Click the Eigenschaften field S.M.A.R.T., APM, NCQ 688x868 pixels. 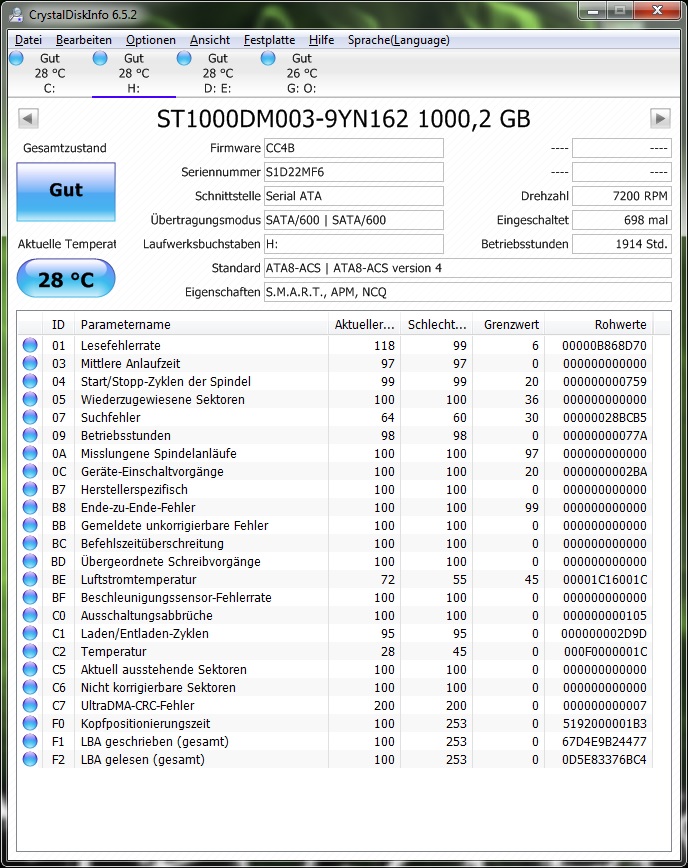click(468, 292)
